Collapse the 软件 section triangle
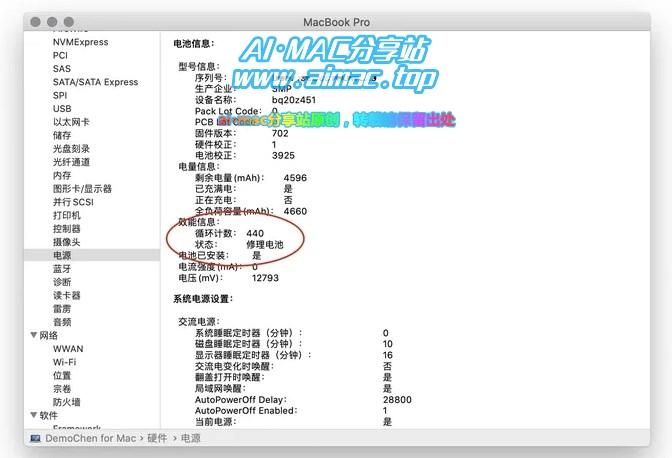The height and width of the screenshot is (458, 672). point(33,415)
